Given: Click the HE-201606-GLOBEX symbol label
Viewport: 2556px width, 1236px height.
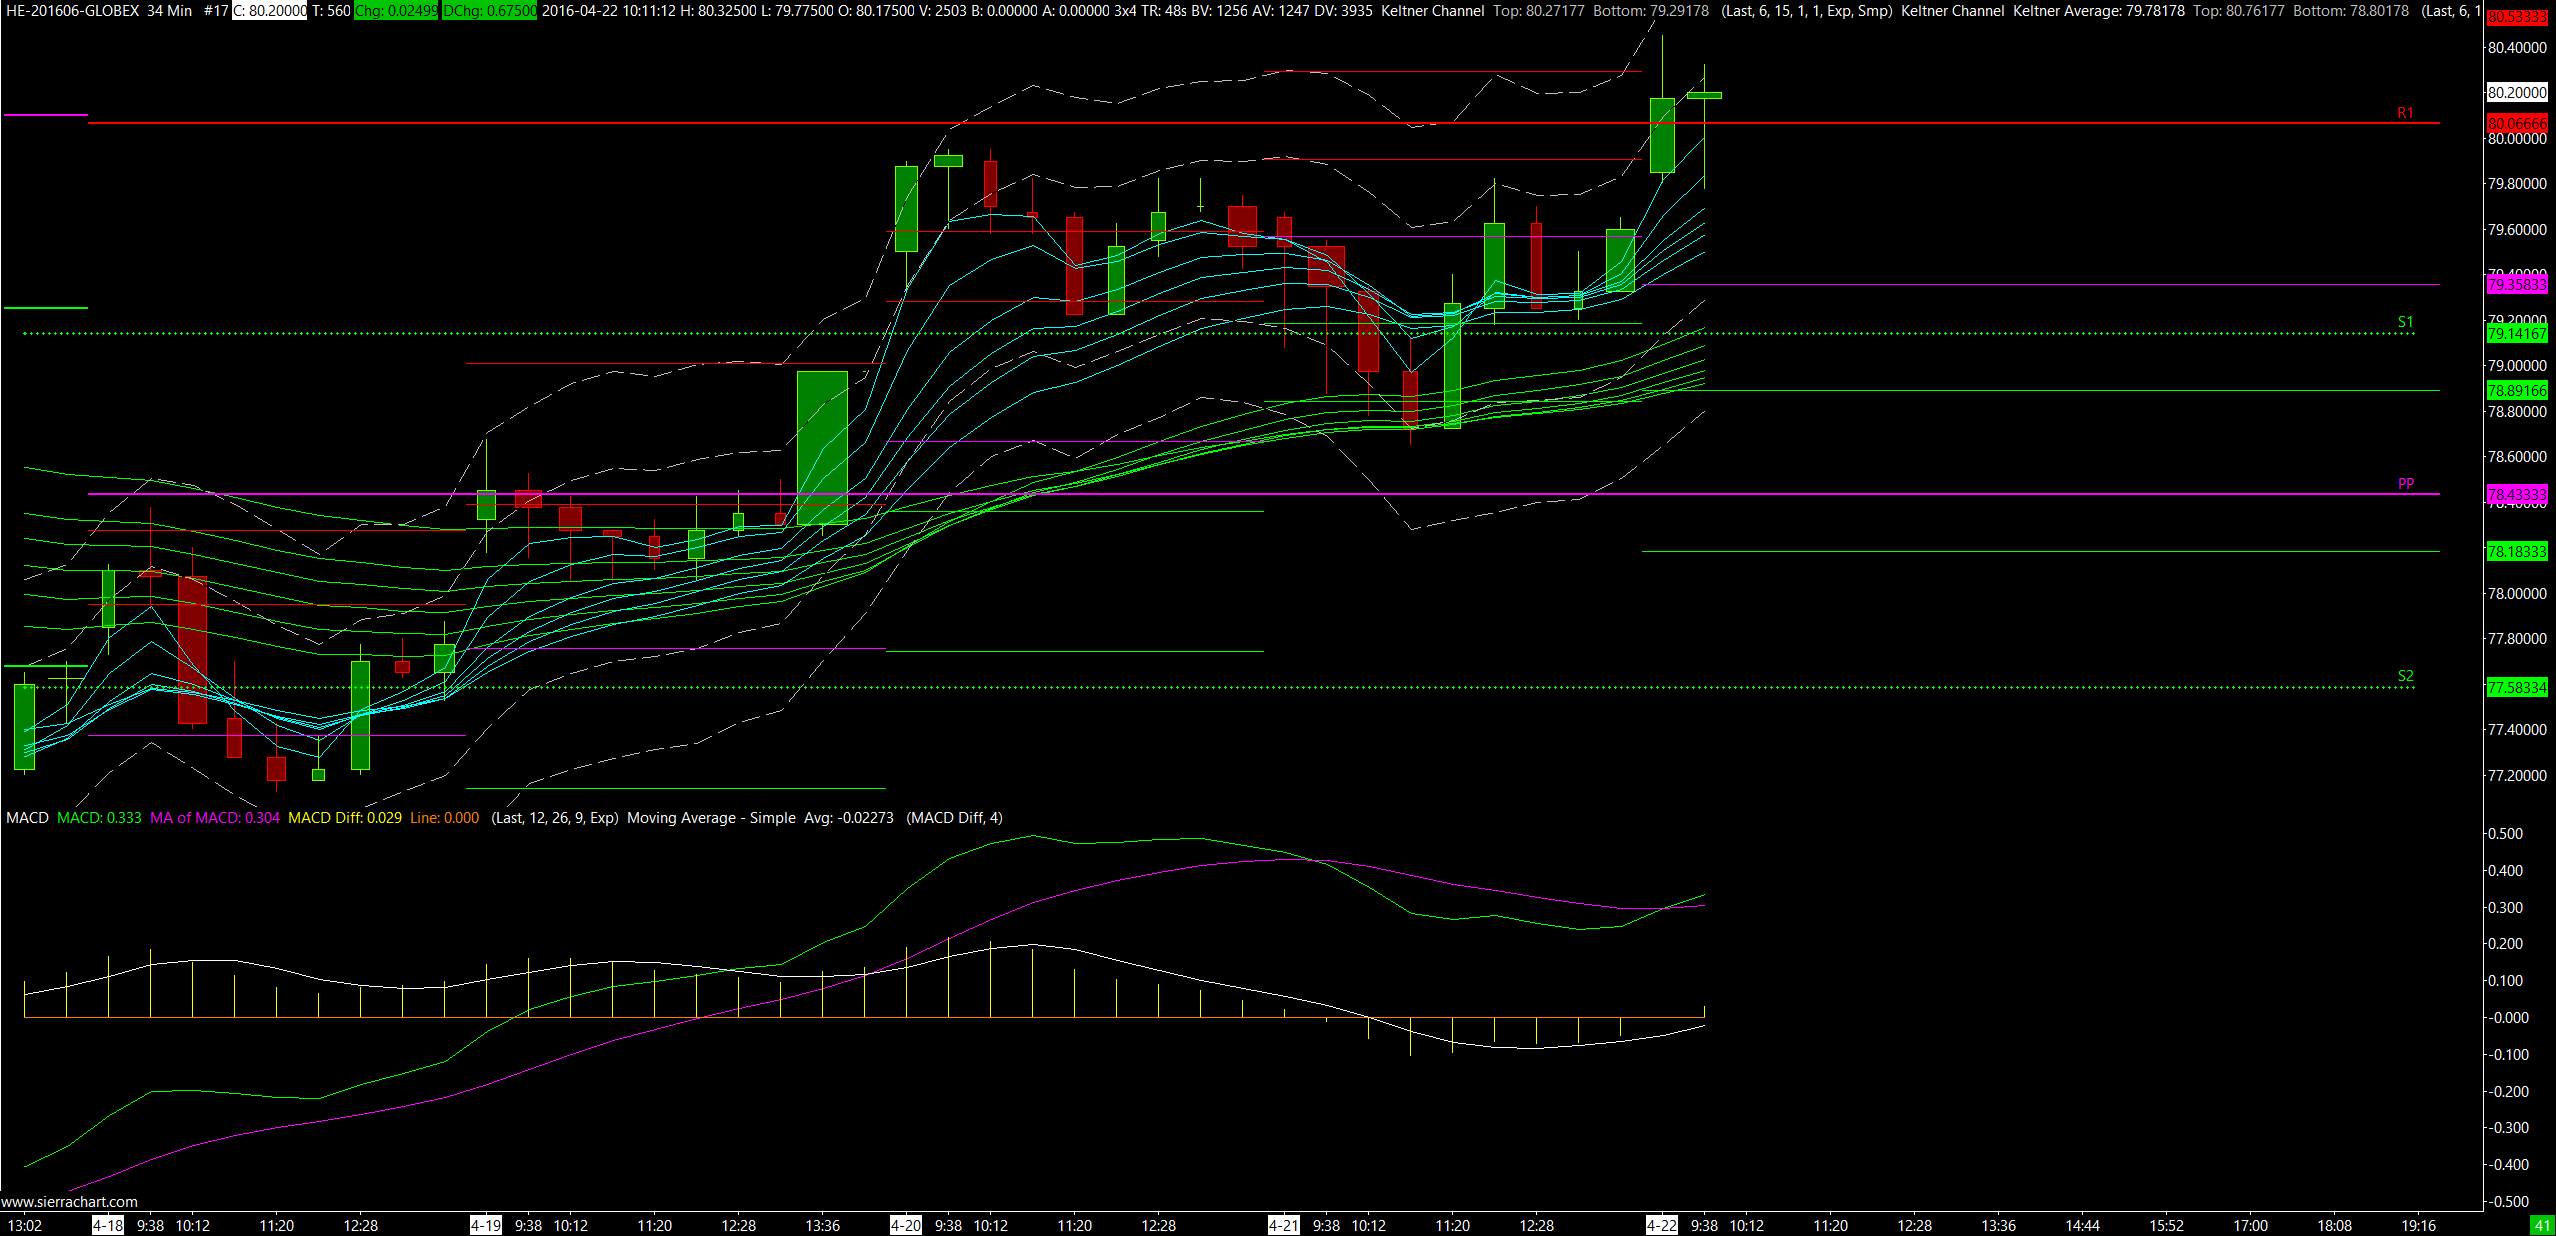Looking at the screenshot, I should 72,11.
